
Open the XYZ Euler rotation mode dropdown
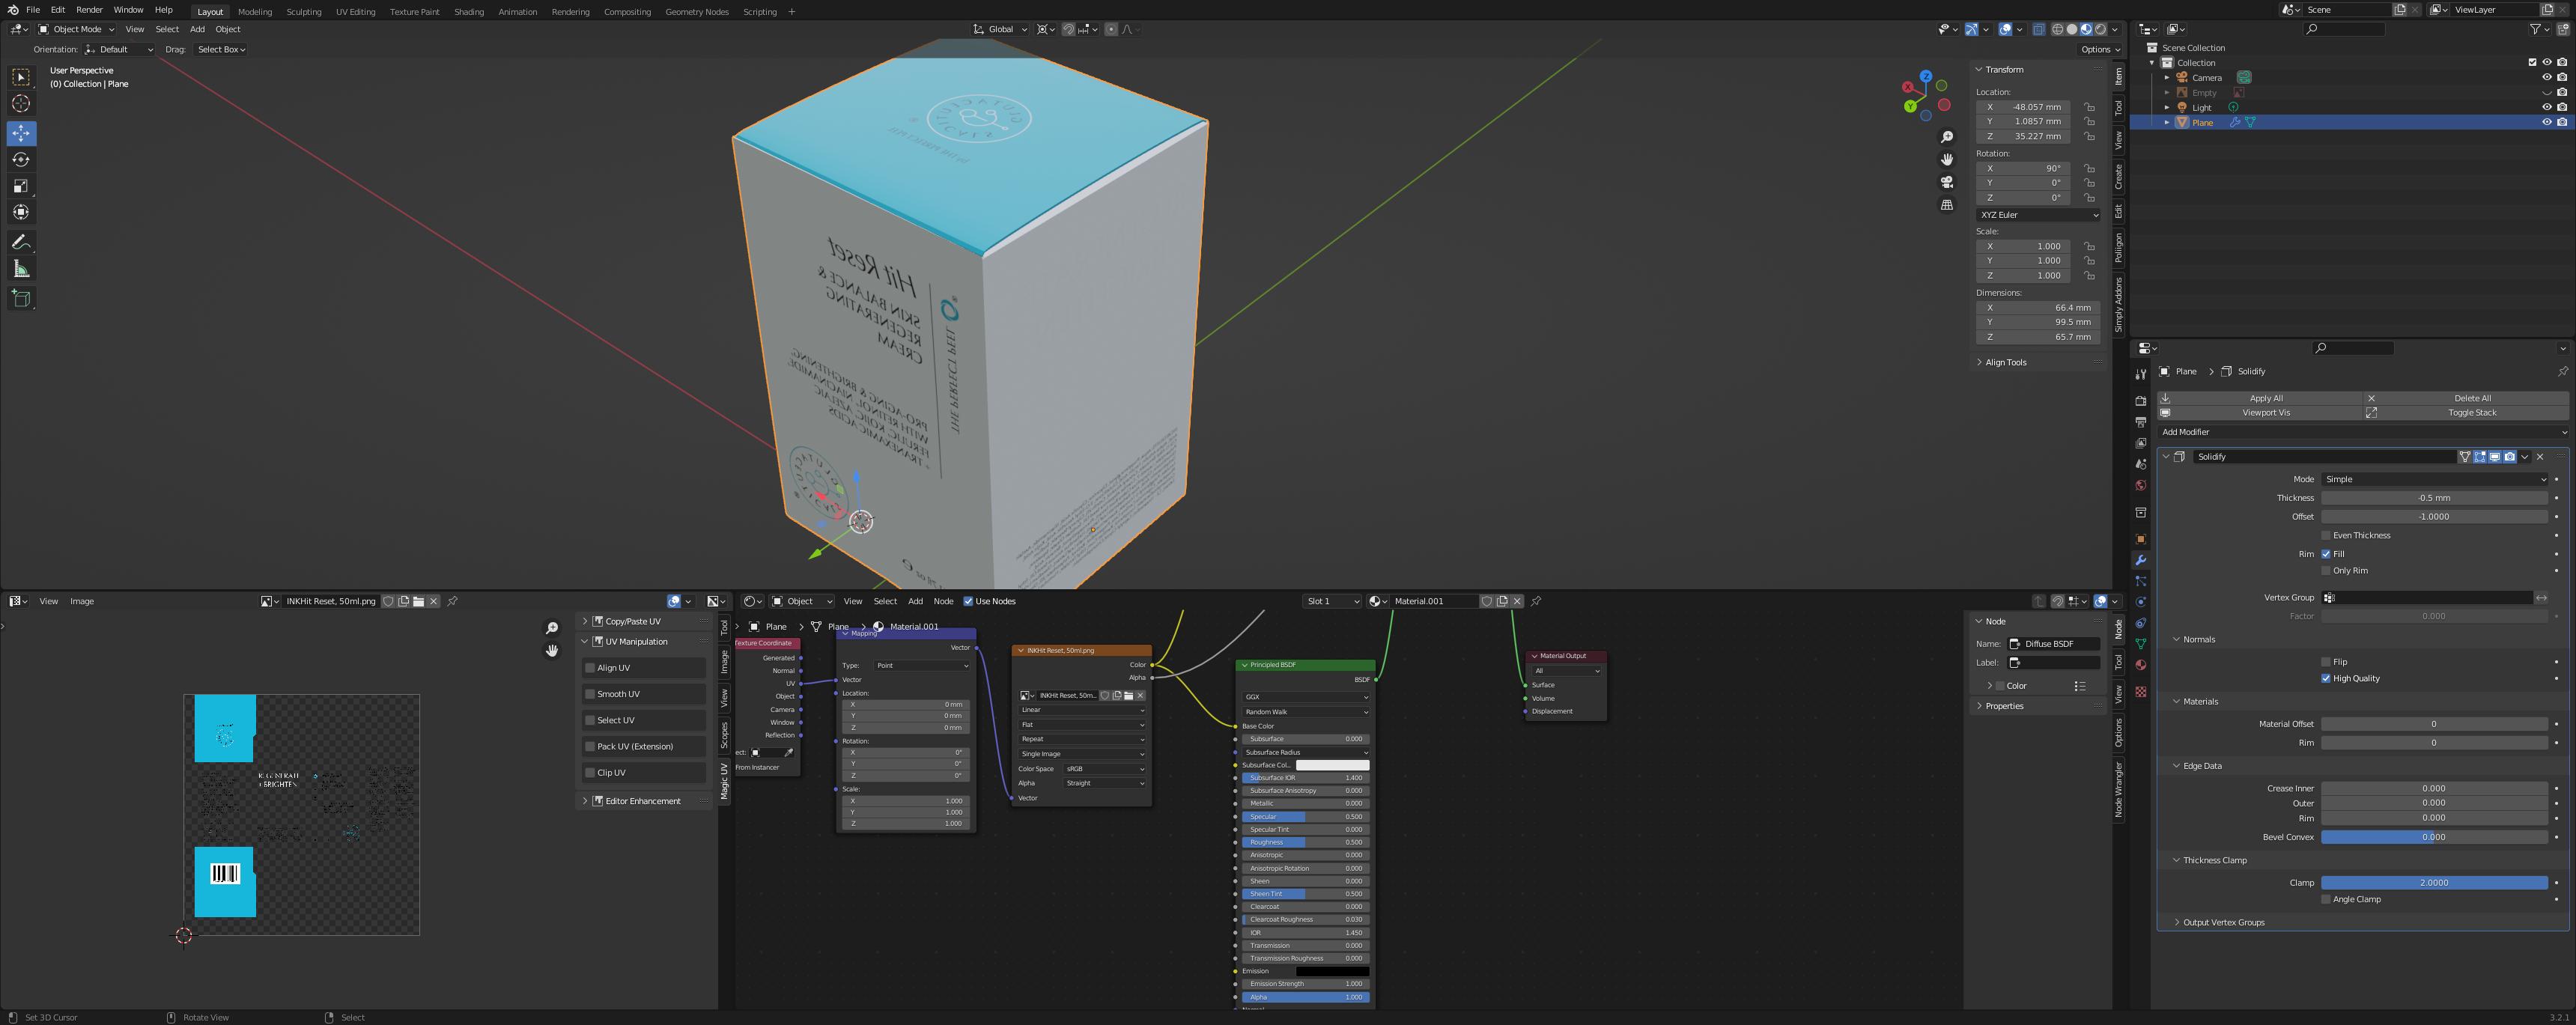(2037, 215)
